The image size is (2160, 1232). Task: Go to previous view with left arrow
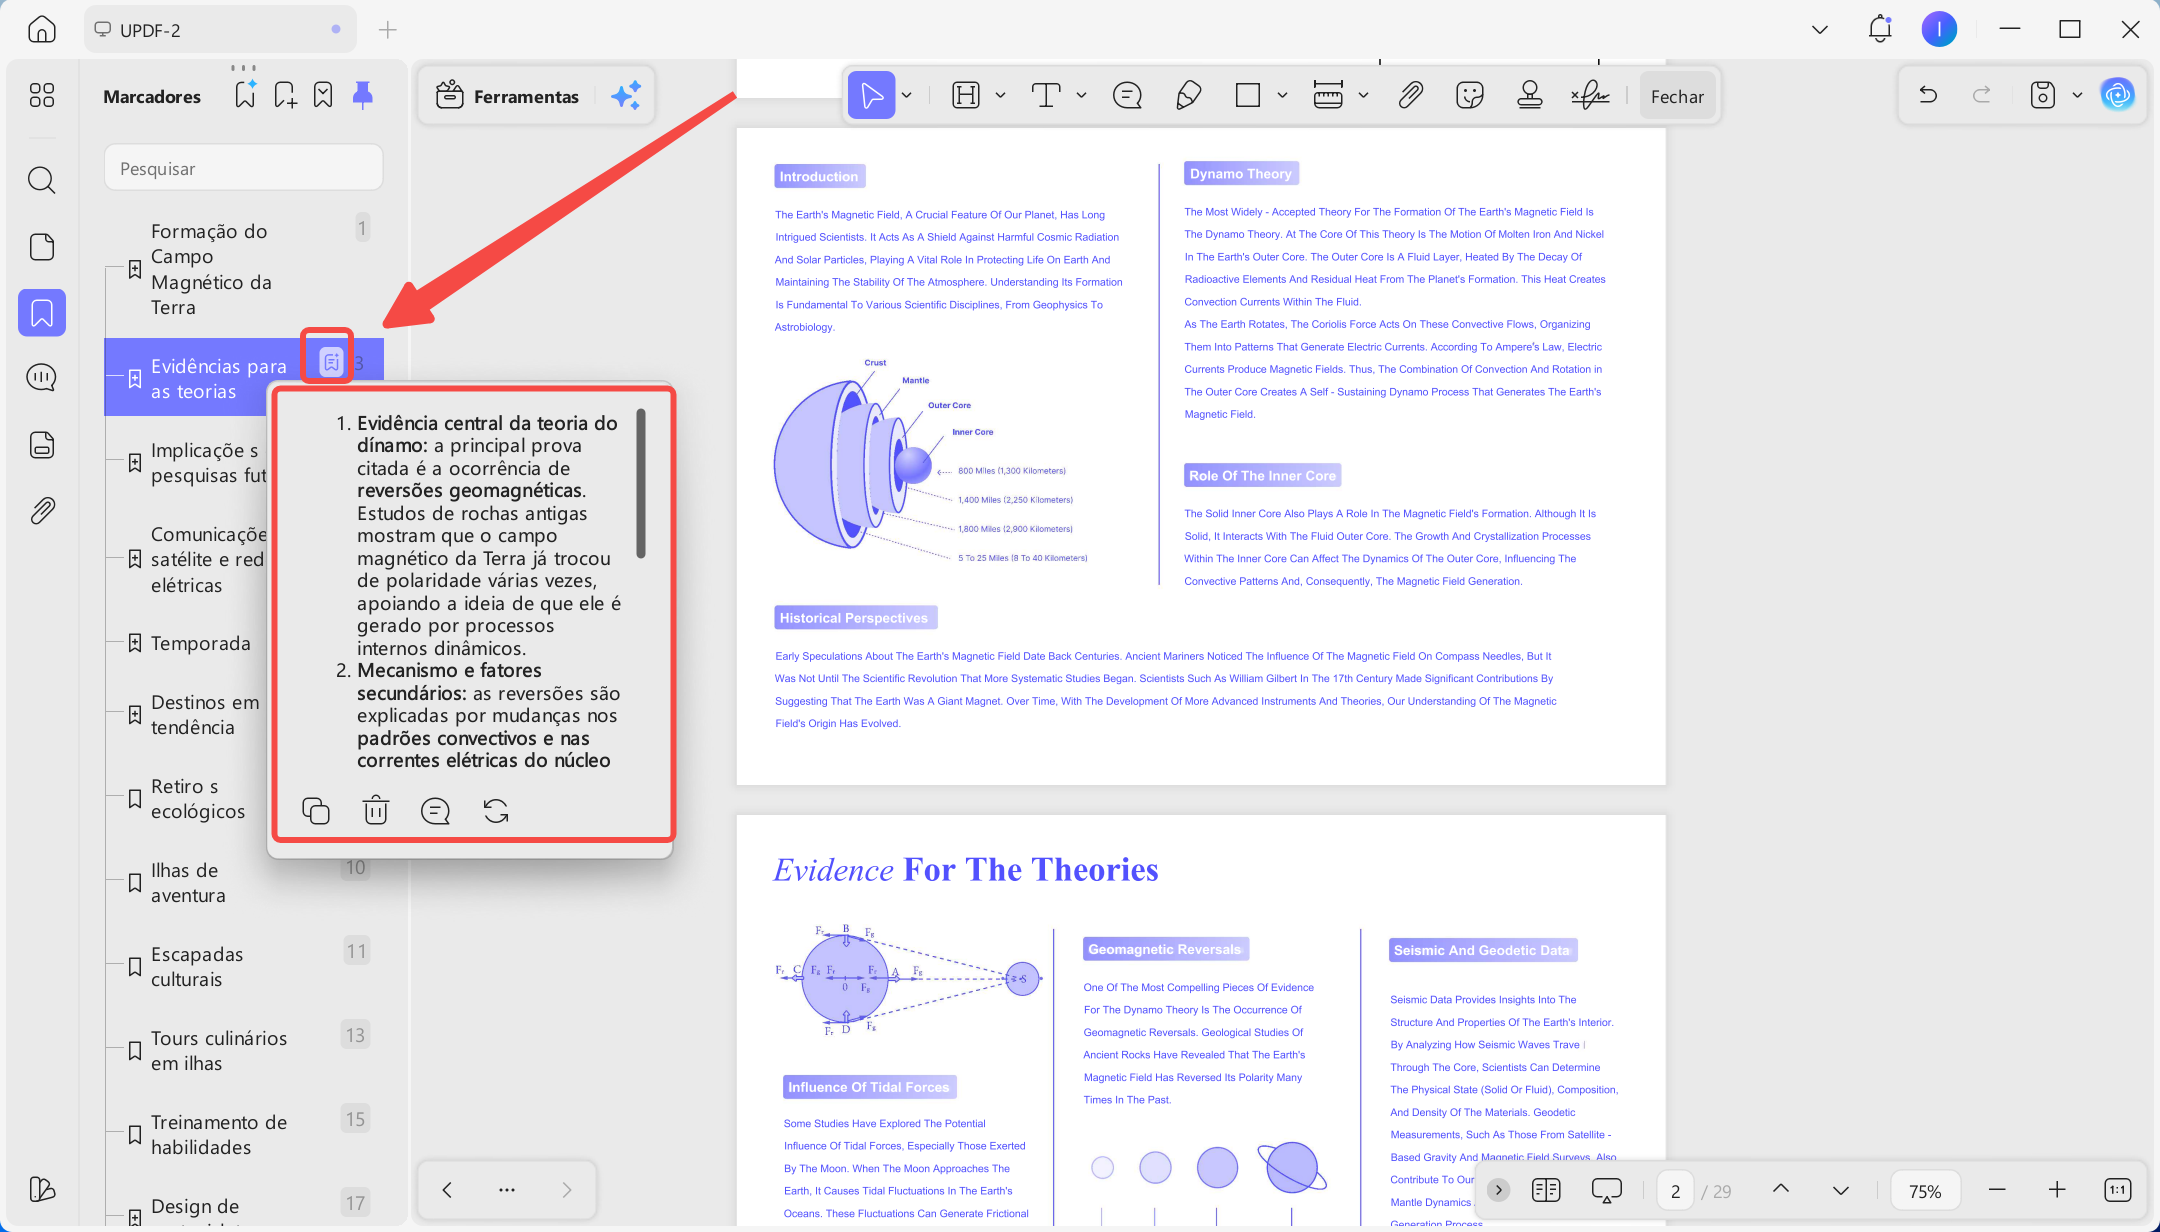[x=447, y=1190]
